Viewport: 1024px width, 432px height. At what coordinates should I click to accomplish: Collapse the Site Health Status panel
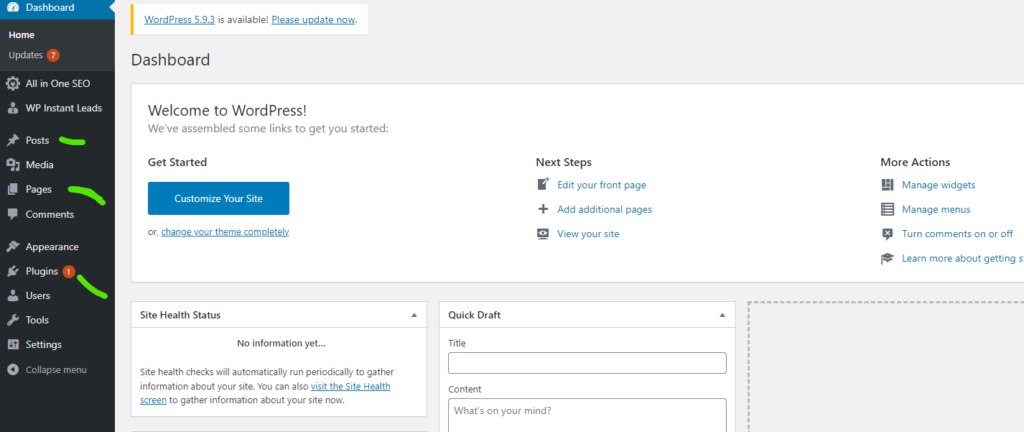pyautogui.click(x=414, y=315)
